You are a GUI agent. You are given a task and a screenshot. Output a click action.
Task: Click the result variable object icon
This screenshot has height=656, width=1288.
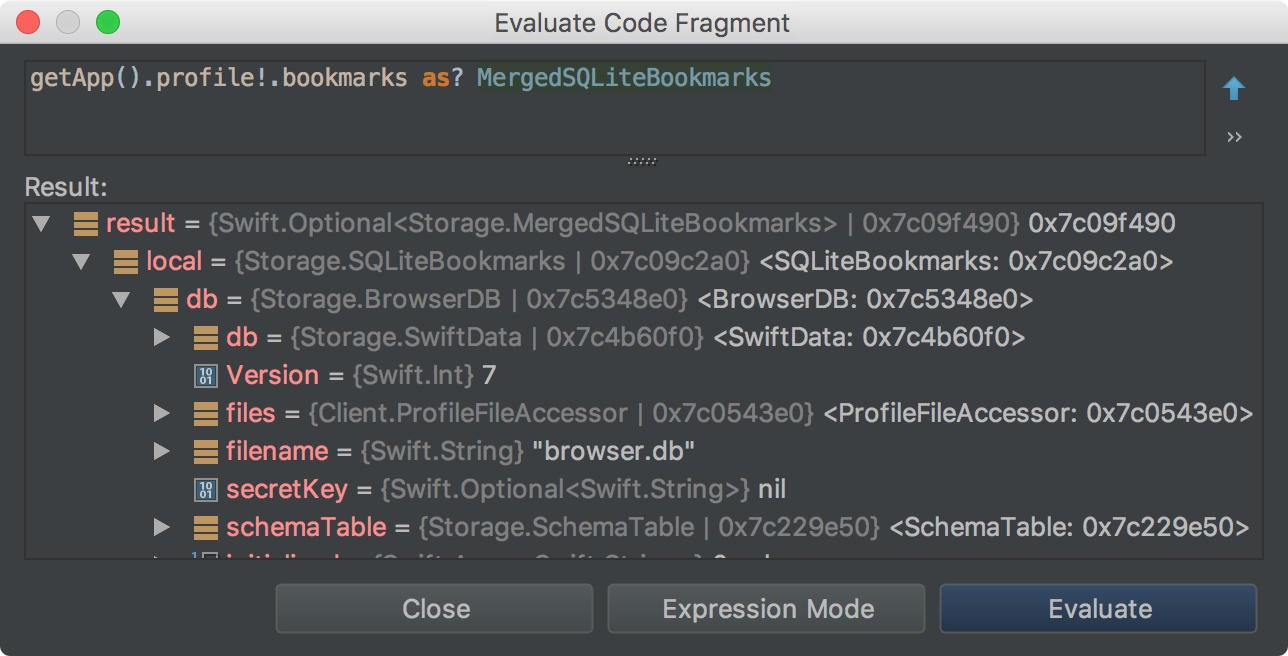tap(86, 223)
